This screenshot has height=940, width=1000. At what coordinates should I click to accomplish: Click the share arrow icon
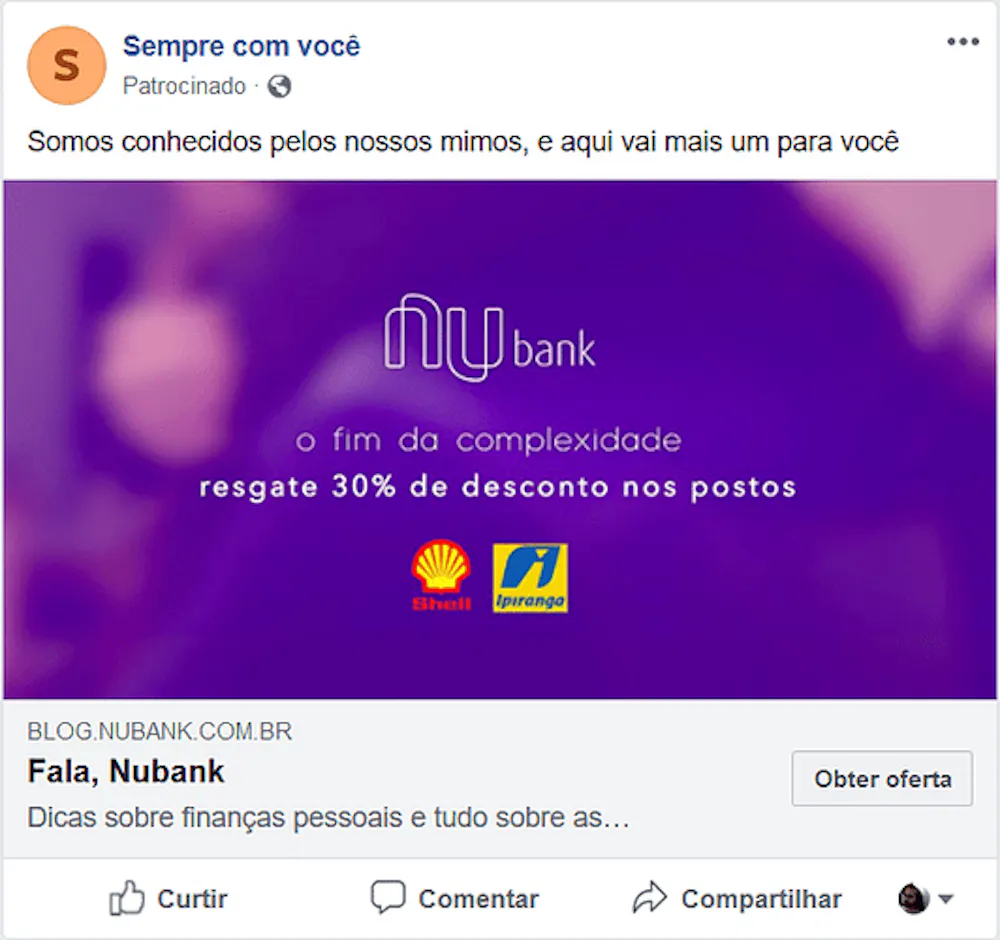649,897
